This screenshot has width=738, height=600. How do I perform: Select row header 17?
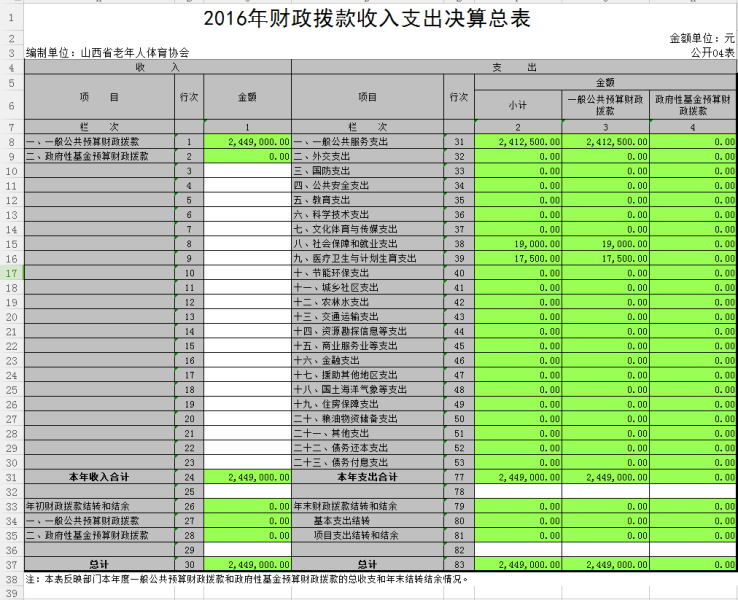11,273
